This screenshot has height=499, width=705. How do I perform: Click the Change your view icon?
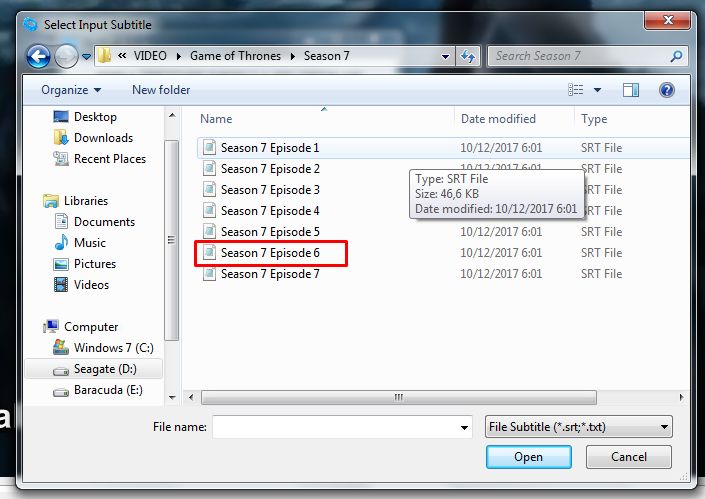pos(576,90)
